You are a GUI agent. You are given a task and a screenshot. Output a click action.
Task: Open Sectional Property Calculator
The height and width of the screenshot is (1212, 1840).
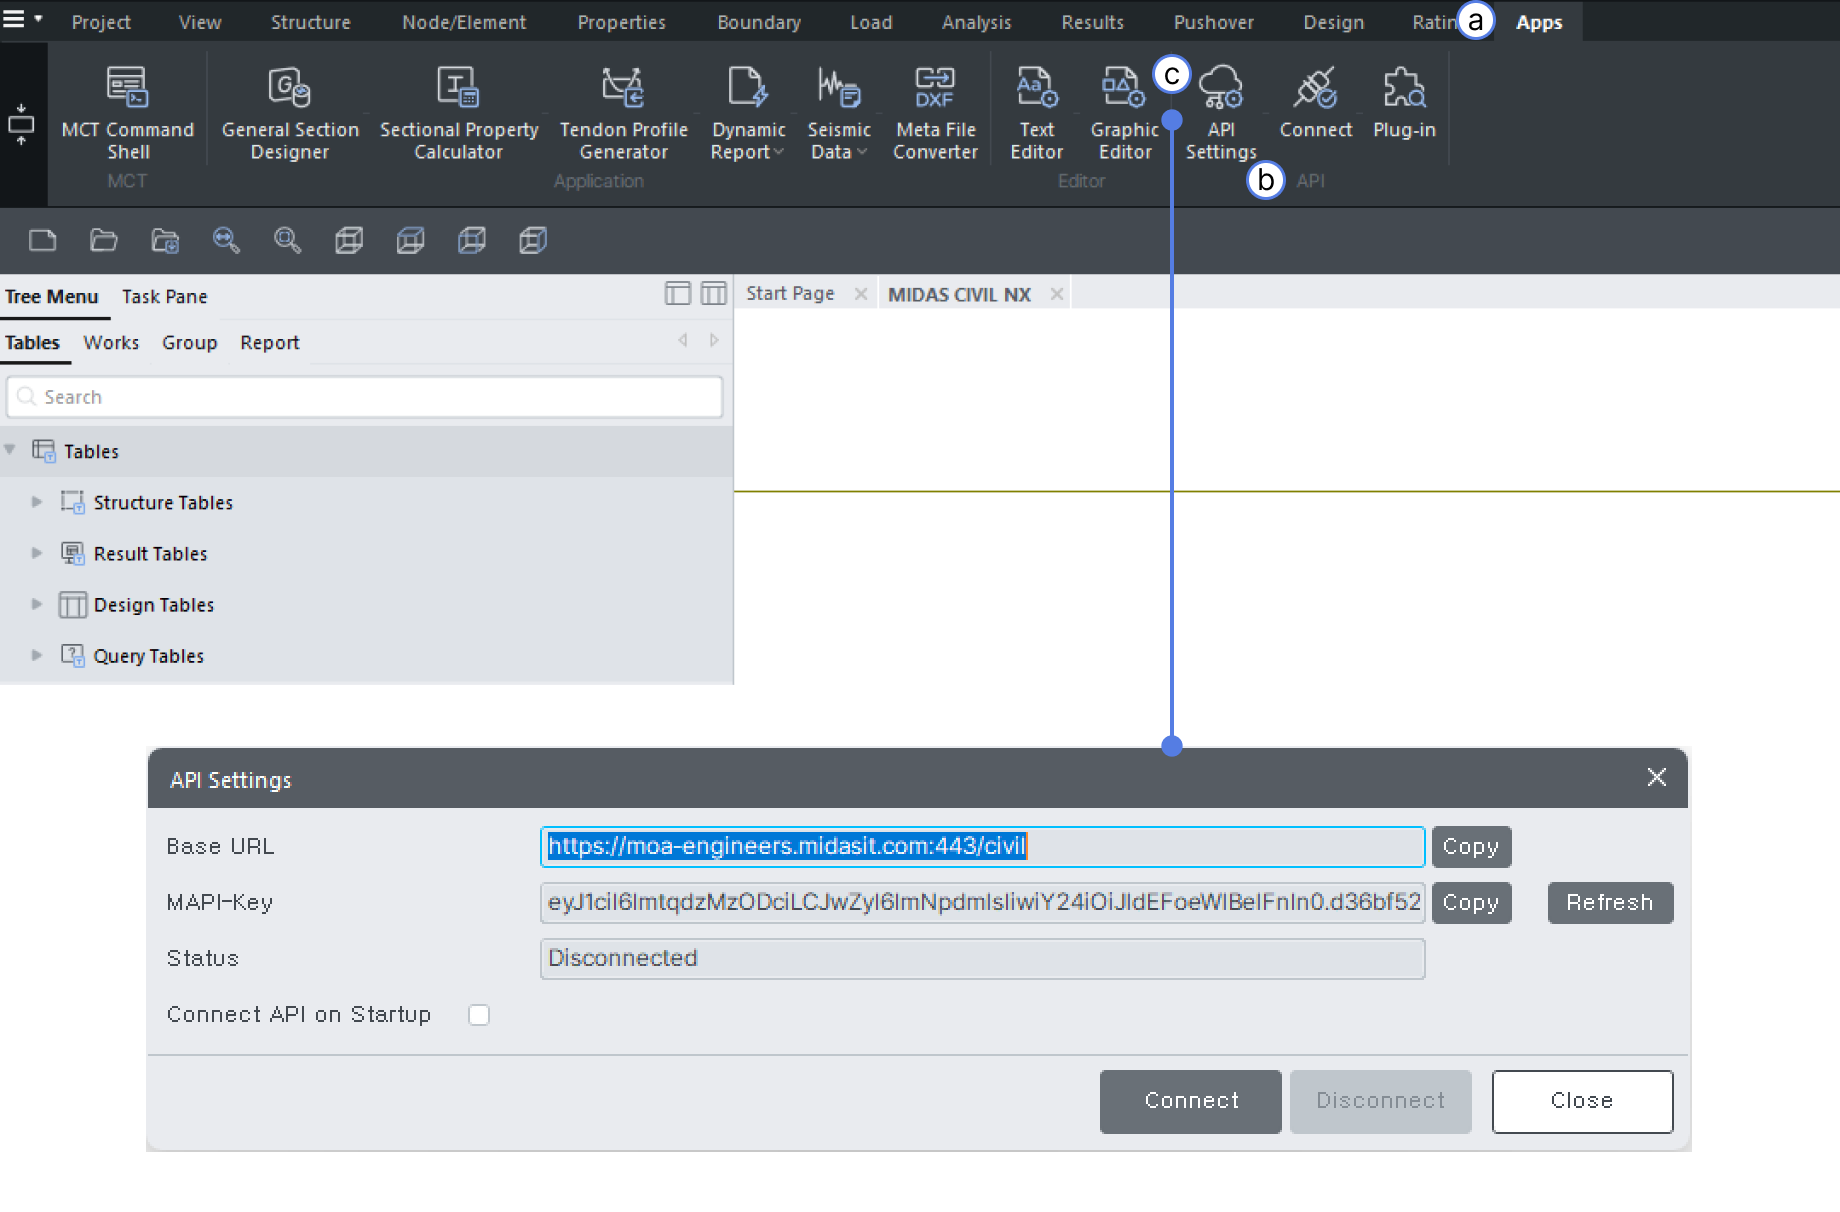pyautogui.click(x=458, y=110)
